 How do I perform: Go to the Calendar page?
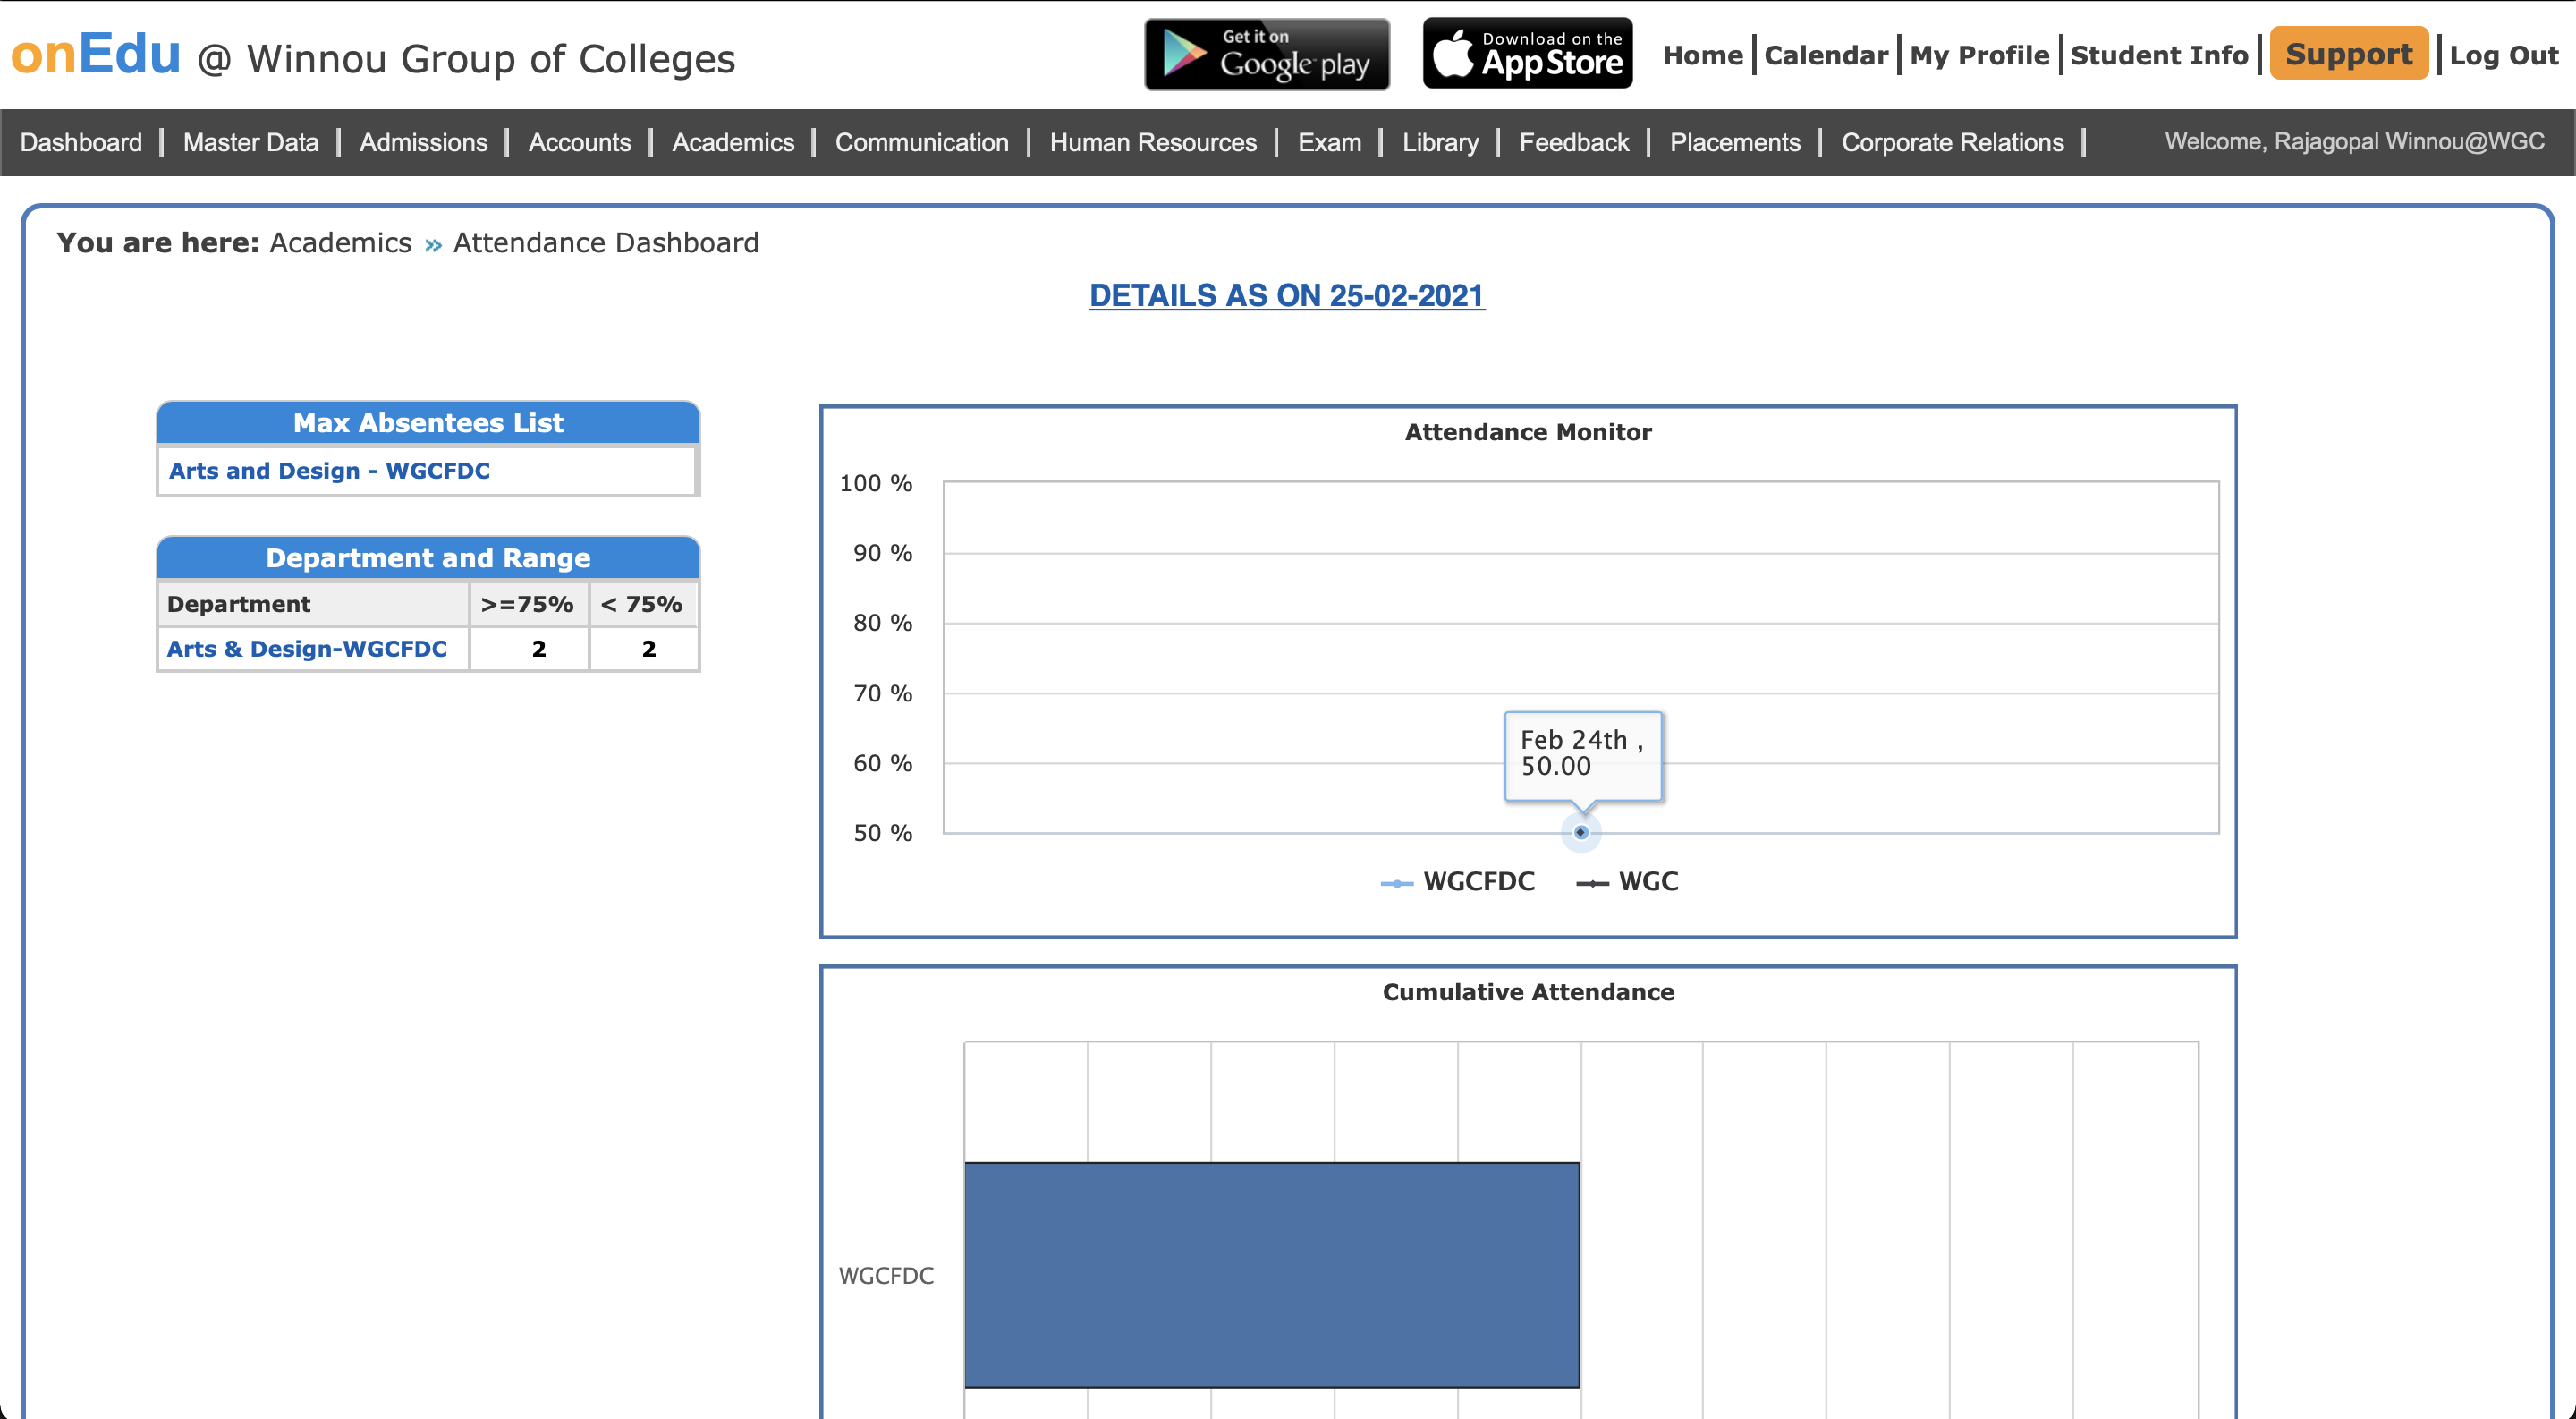pyautogui.click(x=1825, y=55)
